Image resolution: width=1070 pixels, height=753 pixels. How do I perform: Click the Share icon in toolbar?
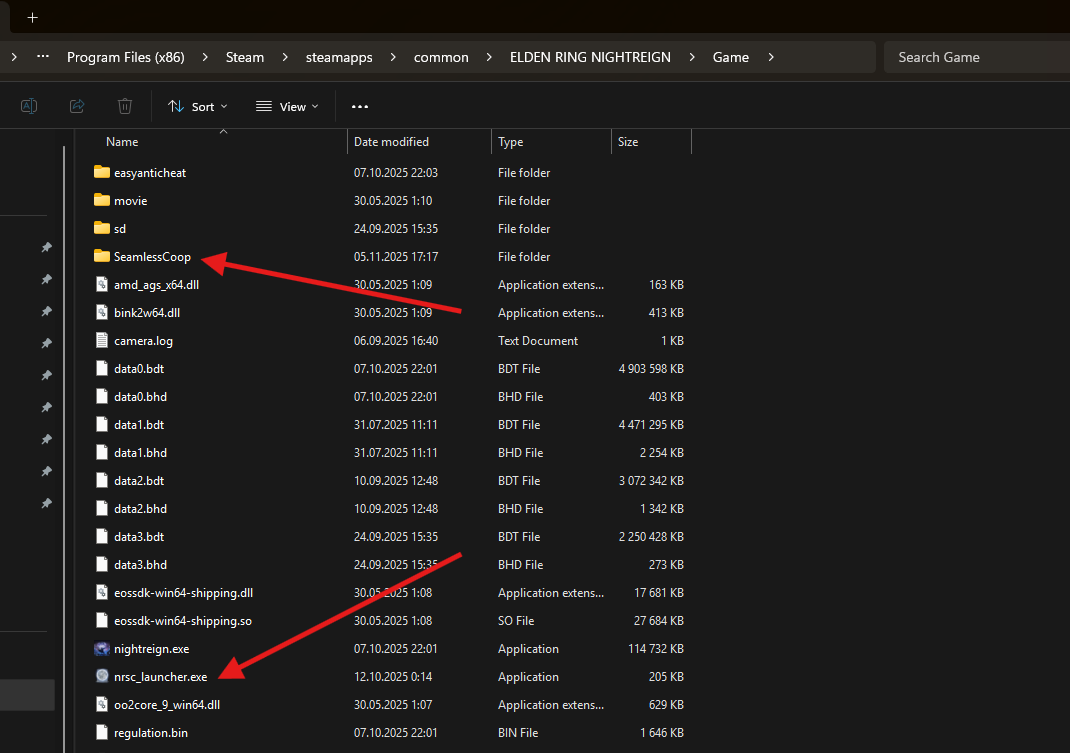pyautogui.click(x=77, y=106)
